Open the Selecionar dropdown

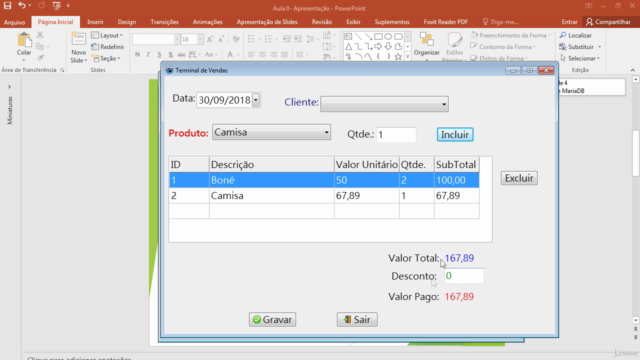[580, 58]
